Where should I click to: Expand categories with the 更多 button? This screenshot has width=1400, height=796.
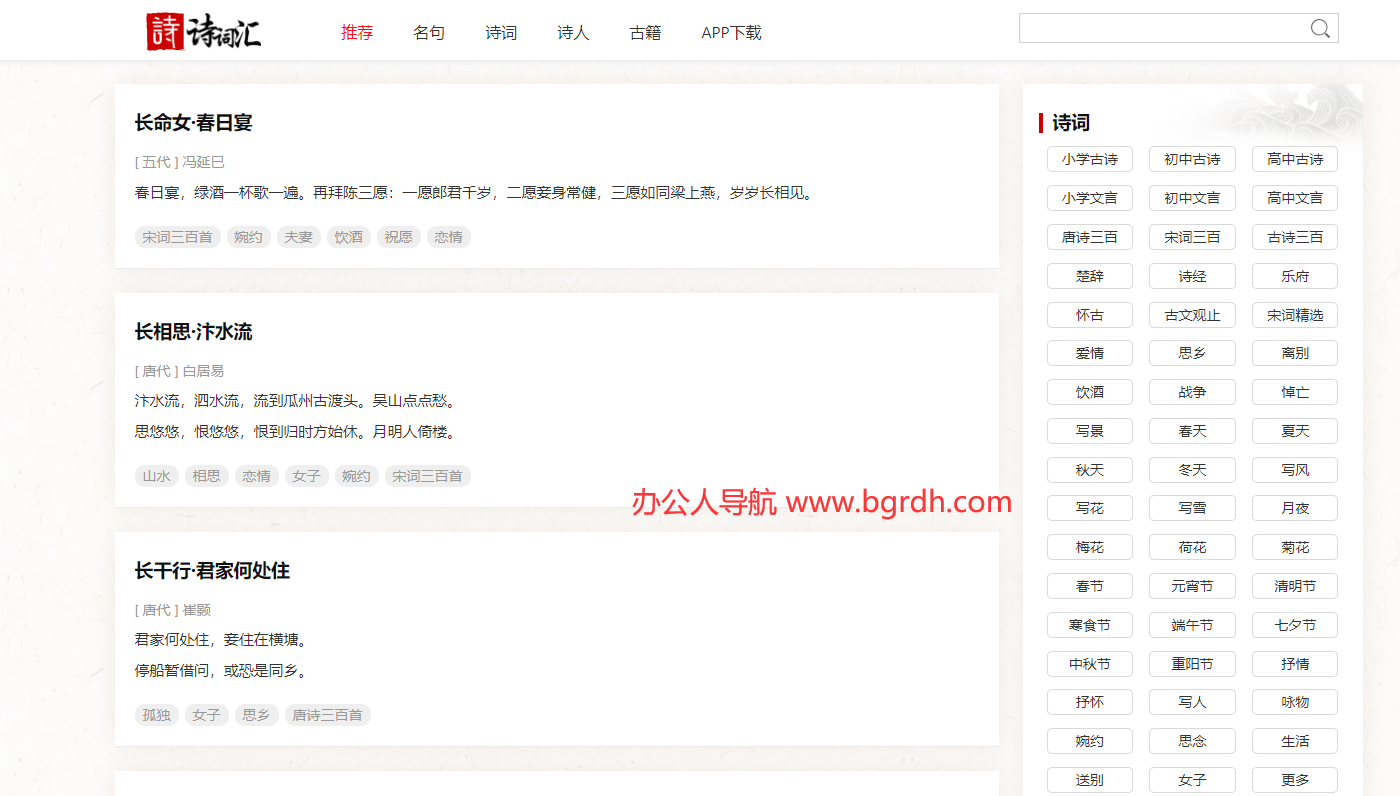tap(1294, 780)
